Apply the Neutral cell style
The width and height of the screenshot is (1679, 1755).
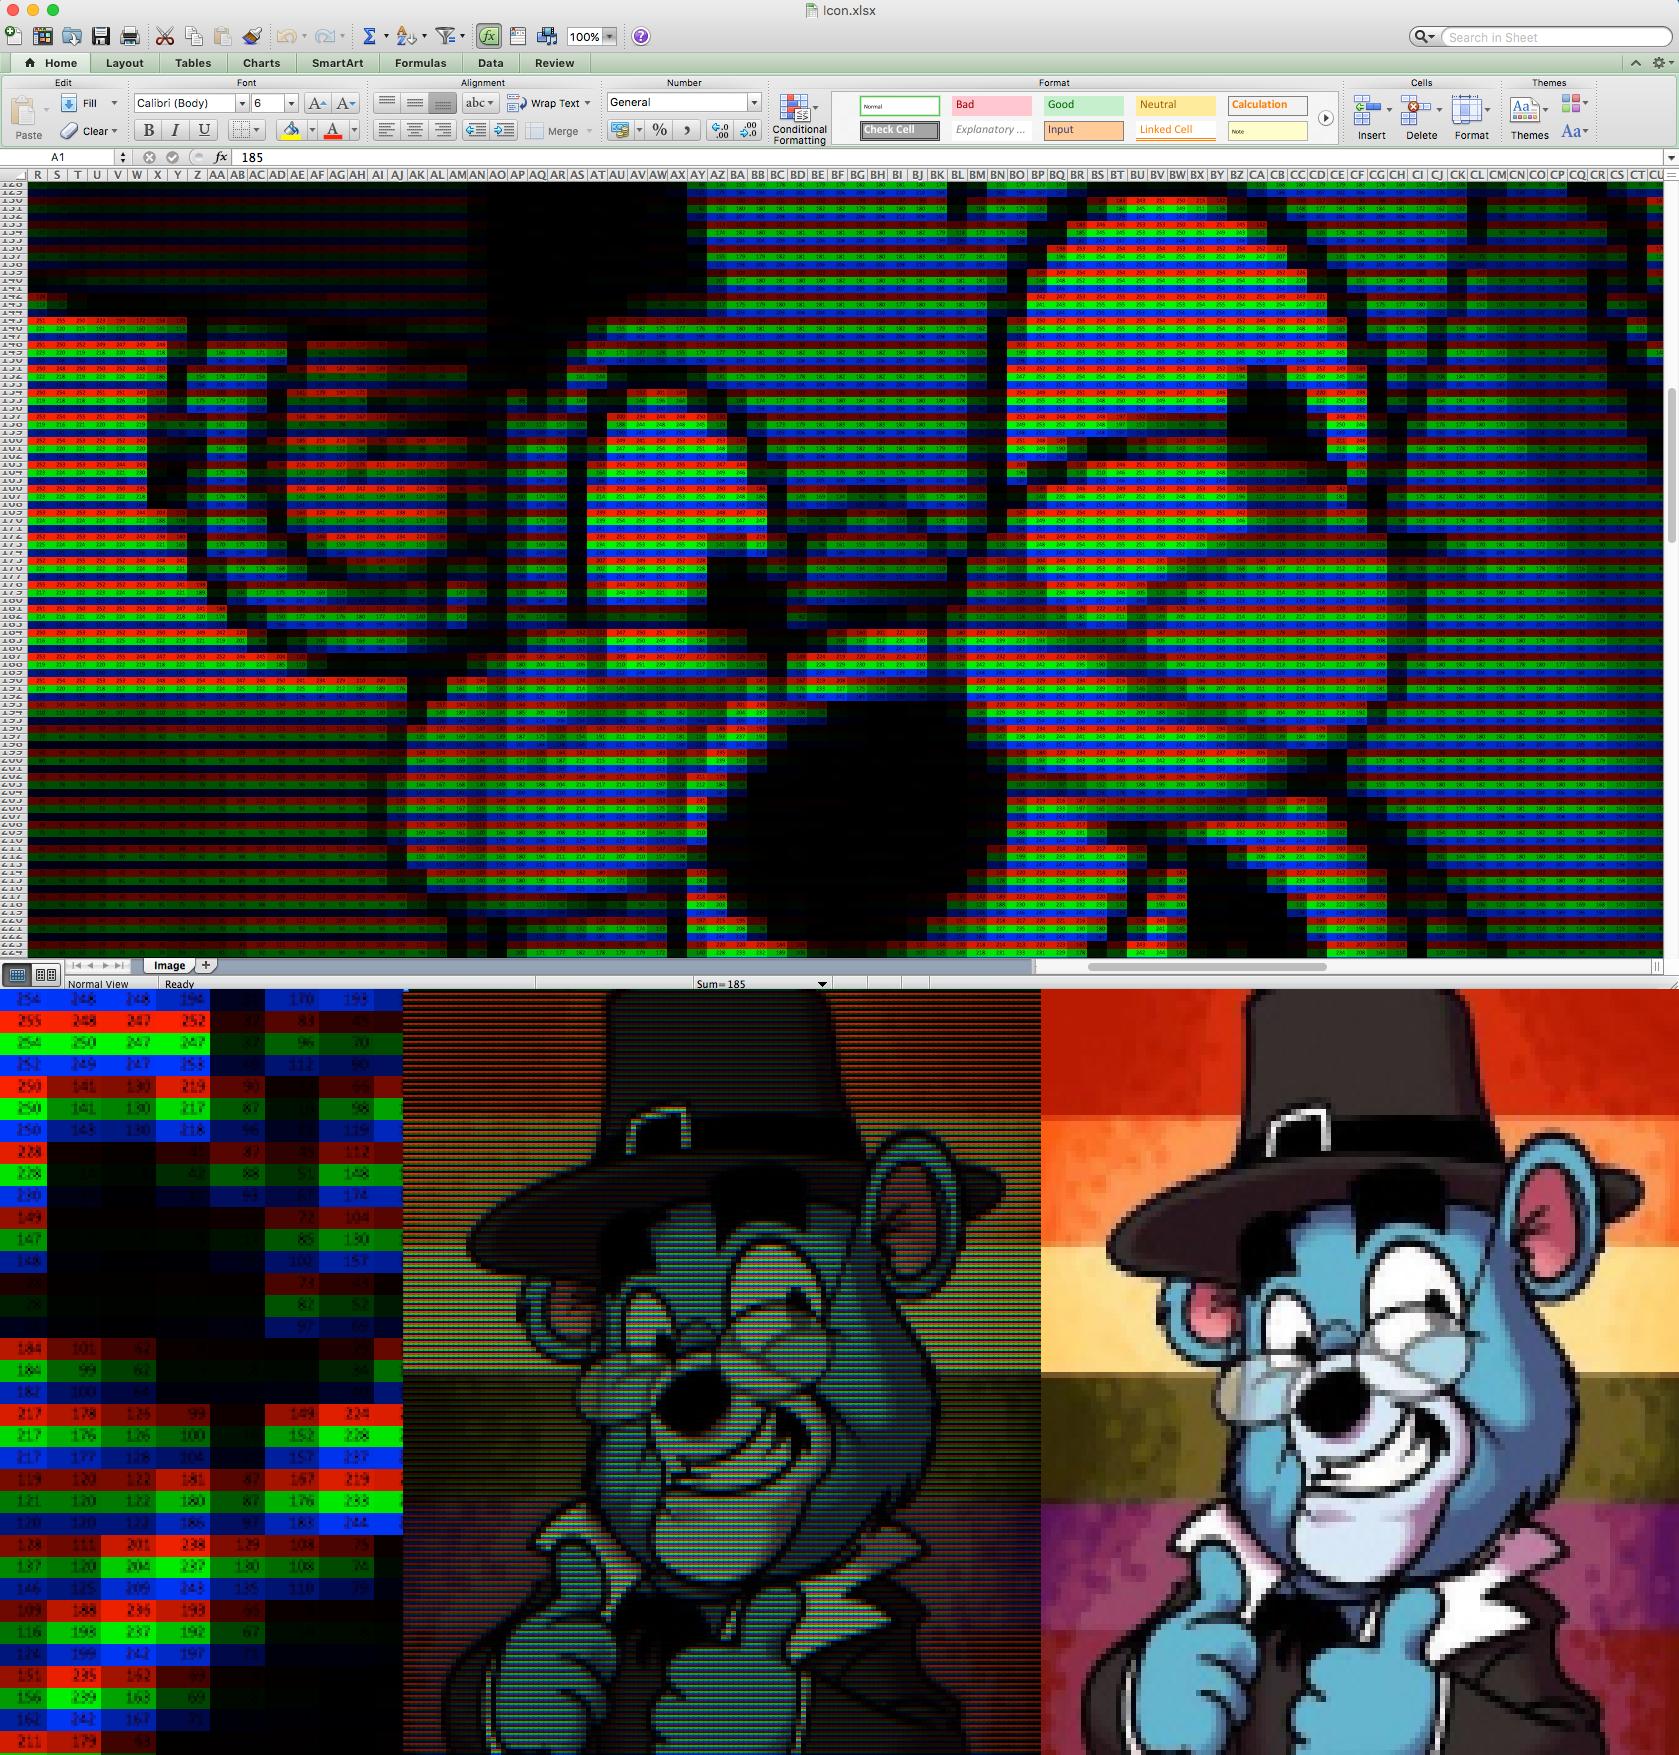tap(1176, 105)
